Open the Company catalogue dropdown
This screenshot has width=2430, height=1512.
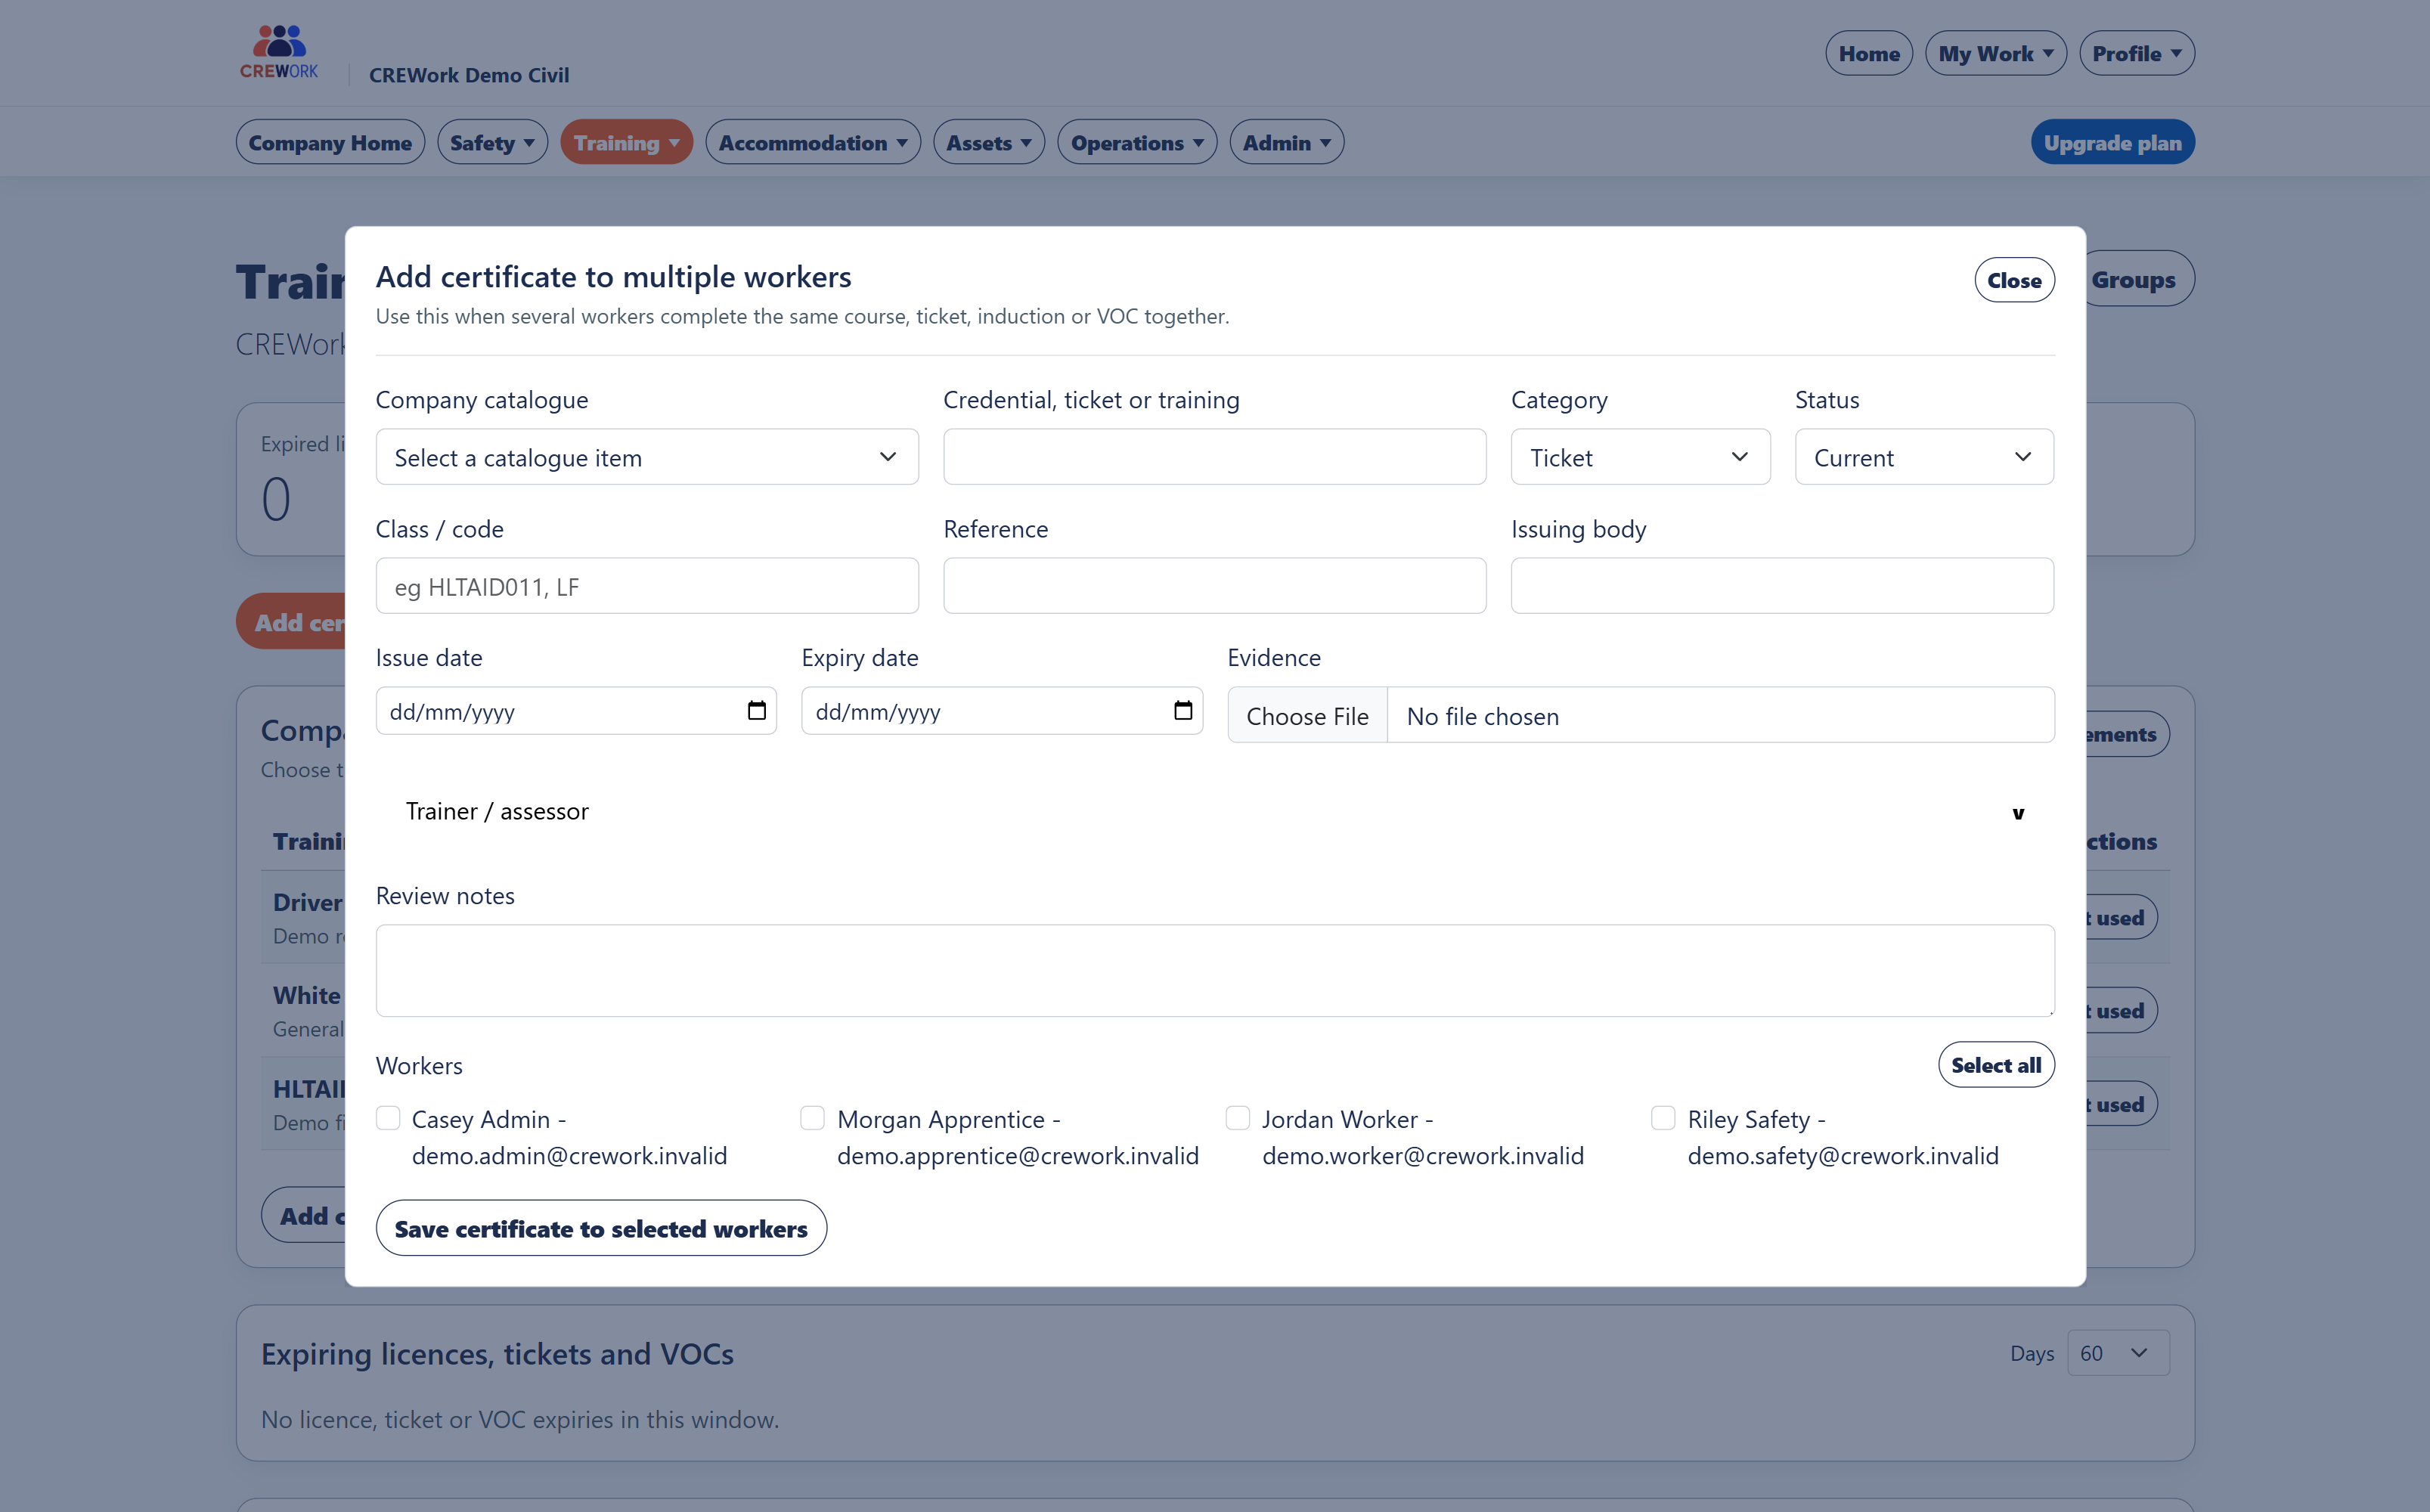pyautogui.click(x=647, y=457)
